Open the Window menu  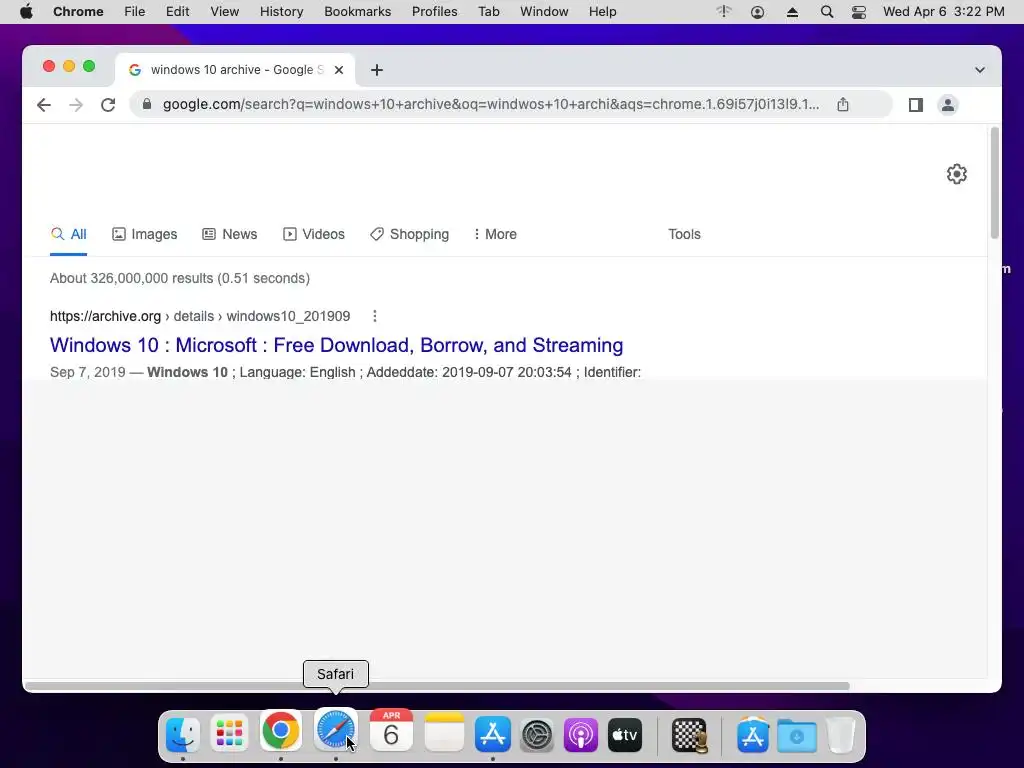544,12
